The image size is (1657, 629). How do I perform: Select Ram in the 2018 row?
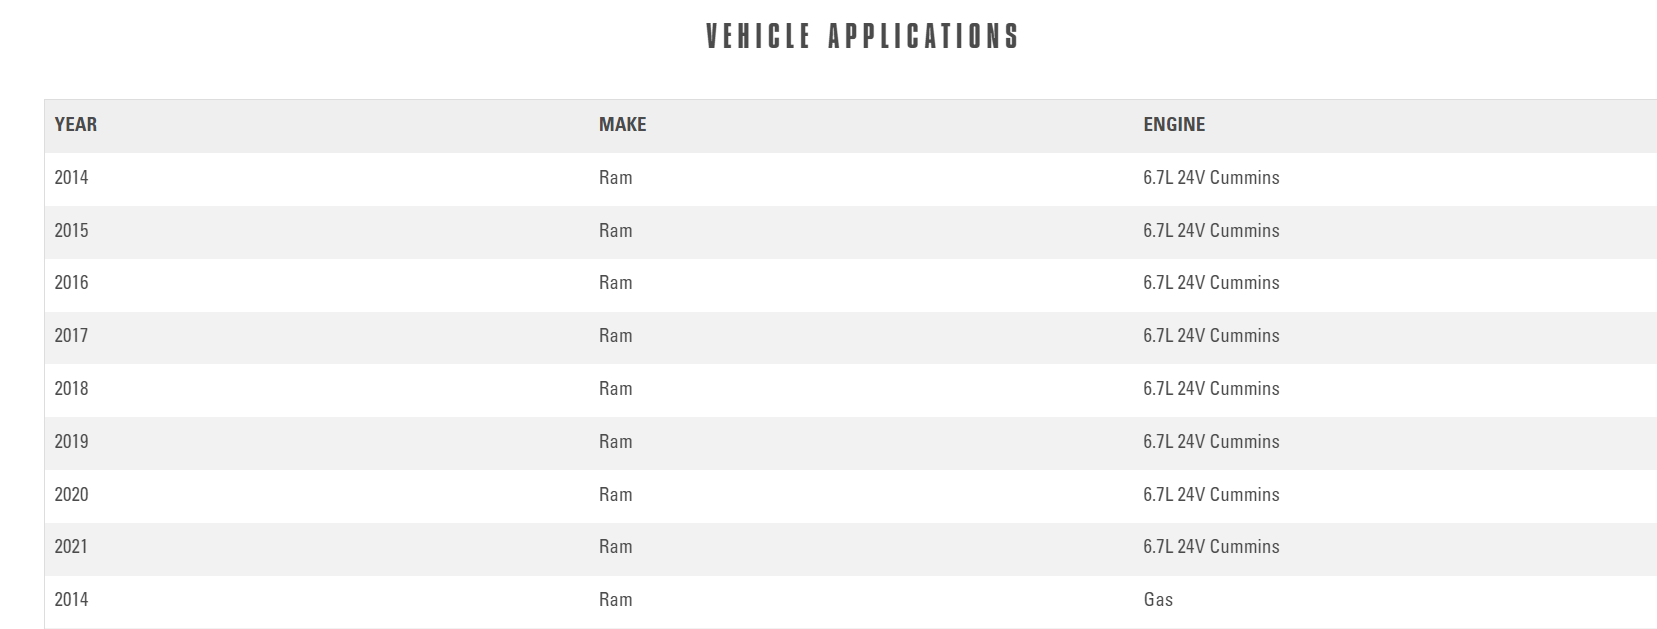pyautogui.click(x=615, y=389)
